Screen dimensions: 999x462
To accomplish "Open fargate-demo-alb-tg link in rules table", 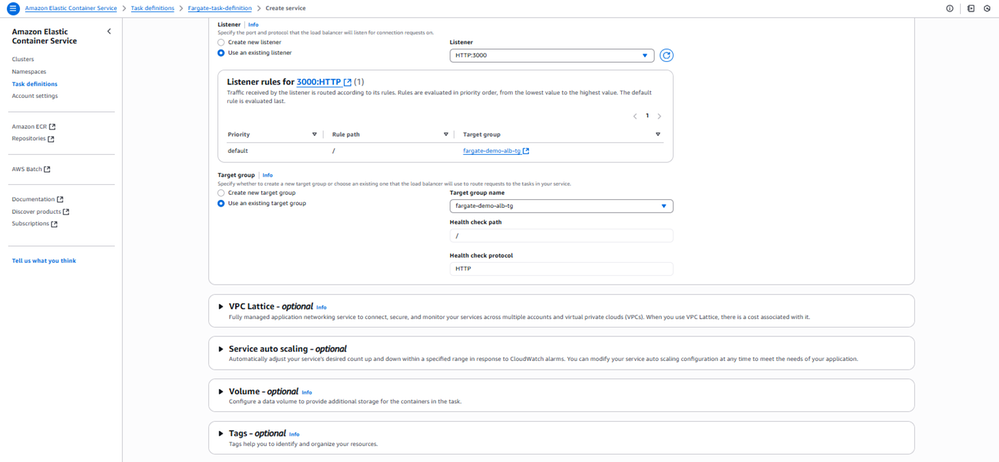I will [492, 151].
